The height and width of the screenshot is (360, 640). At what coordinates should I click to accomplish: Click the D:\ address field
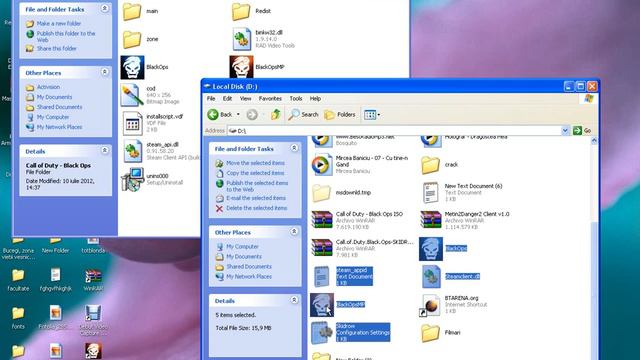pos(394,131)
